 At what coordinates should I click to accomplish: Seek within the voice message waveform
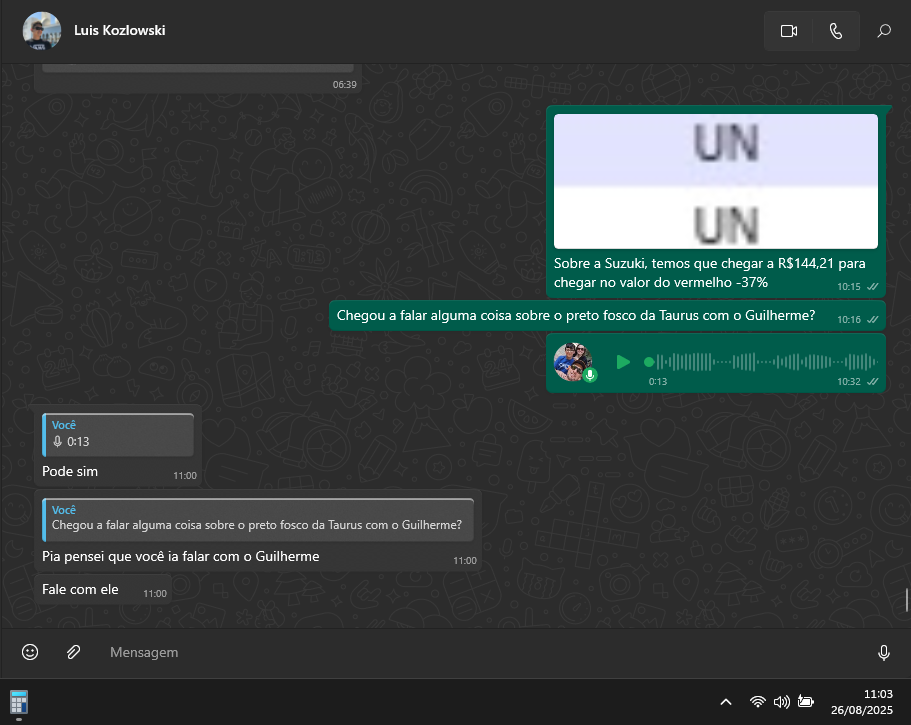[x=760, y=362]
